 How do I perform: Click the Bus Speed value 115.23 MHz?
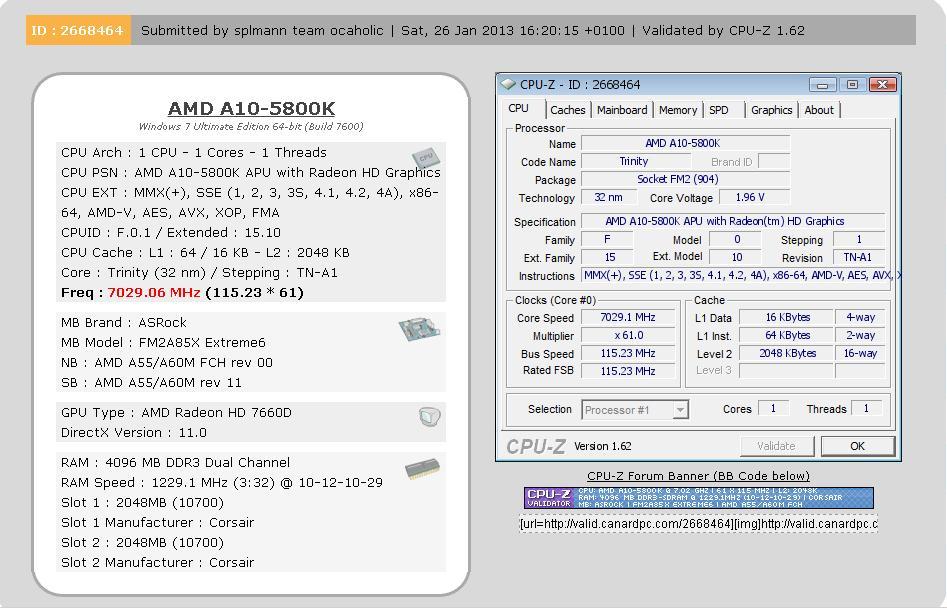[628, 353]
